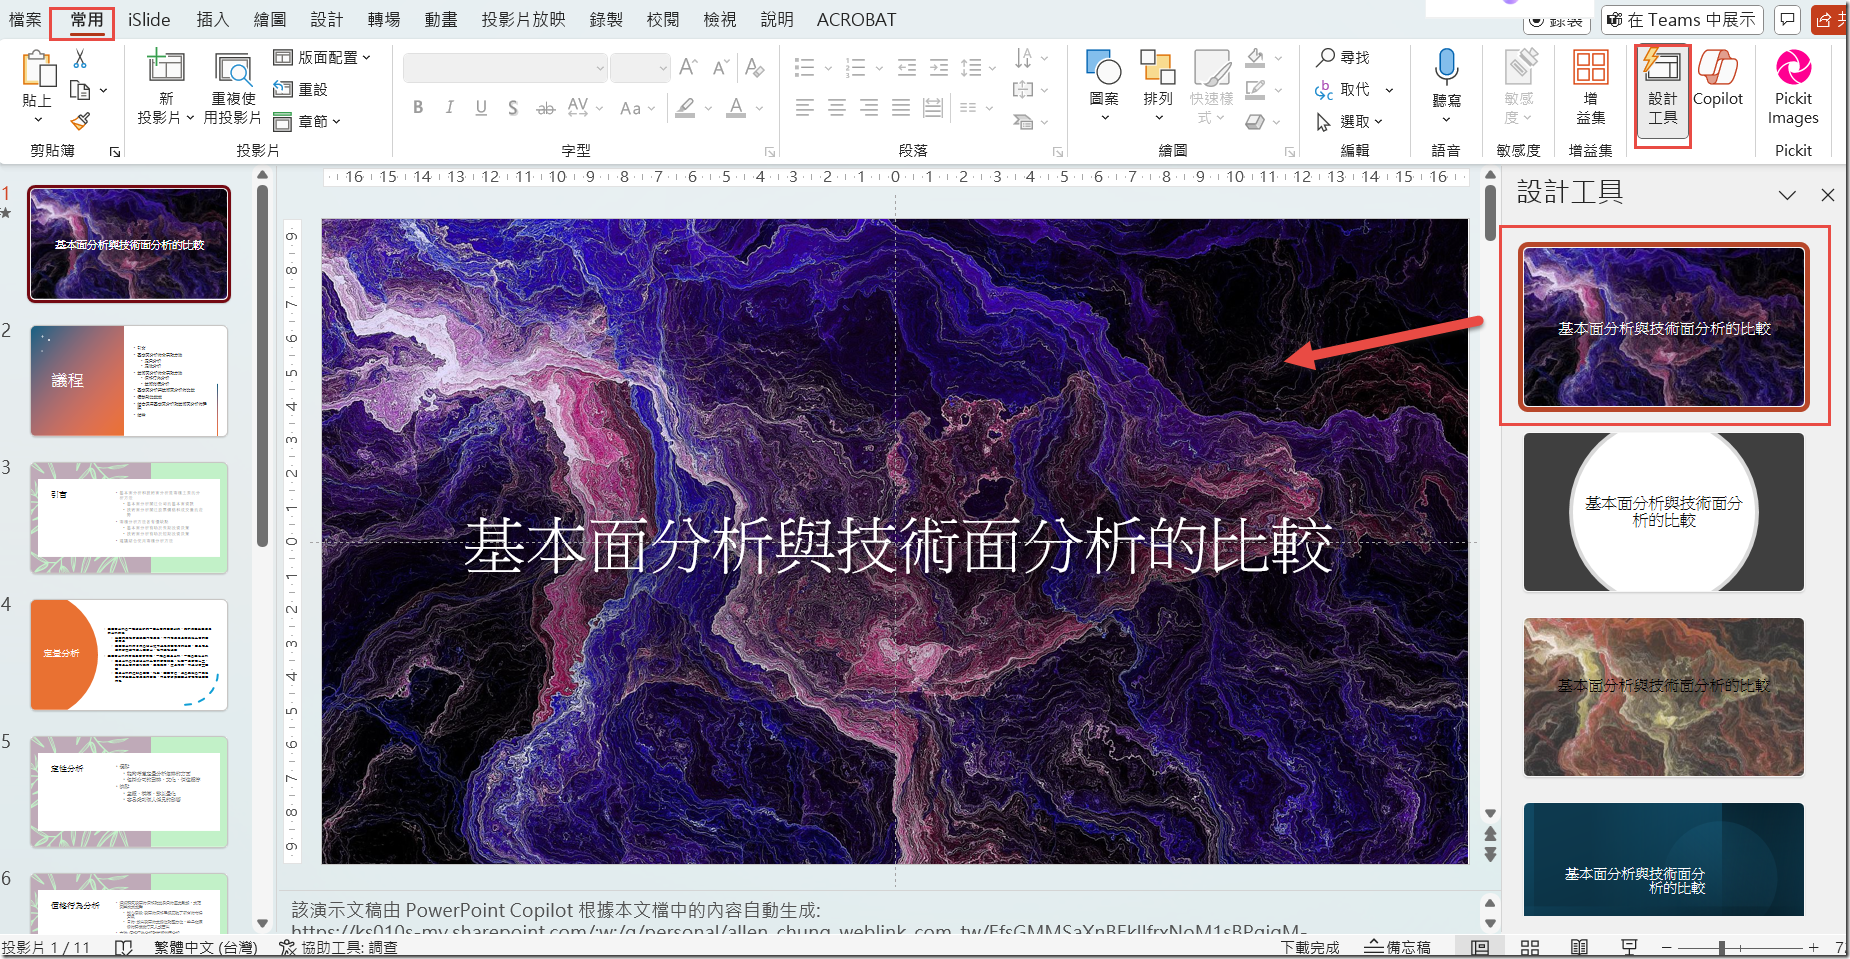Close the Designer (設計工具) pane
This screenshot has width=1850, height=959.
[1827, 195]
